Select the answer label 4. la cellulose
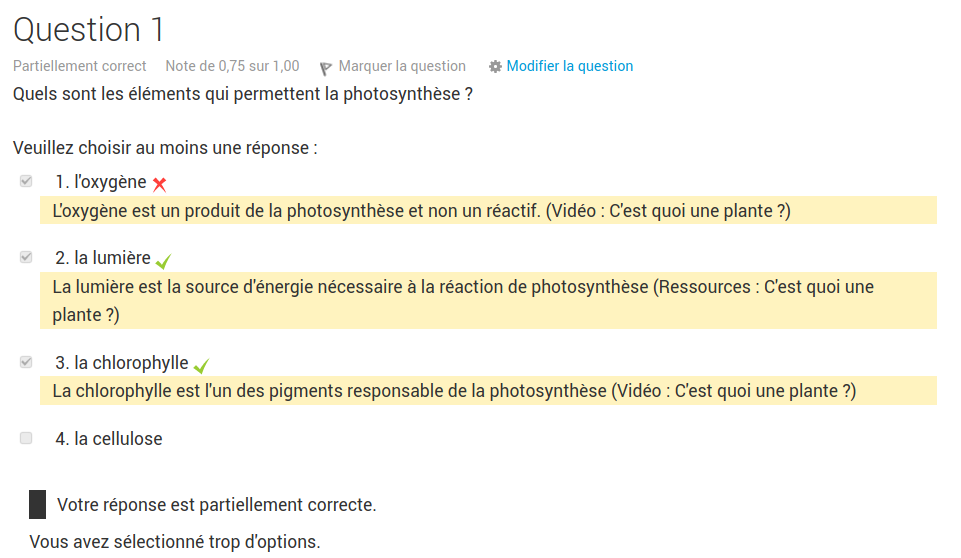The image size is (961, 558). [109, 438]
